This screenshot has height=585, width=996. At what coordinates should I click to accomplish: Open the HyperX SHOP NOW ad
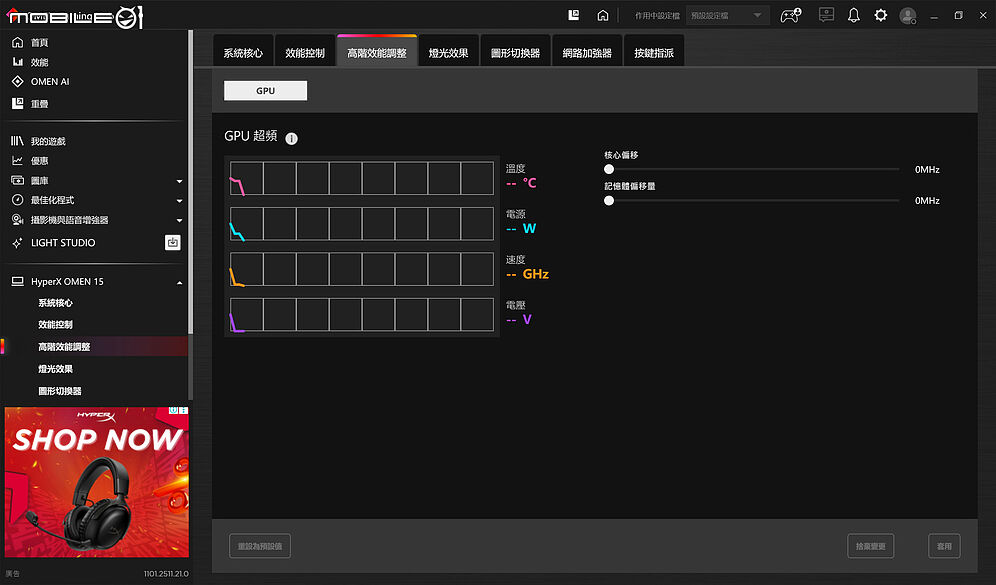pyautogui.click(x=97, y=482)
